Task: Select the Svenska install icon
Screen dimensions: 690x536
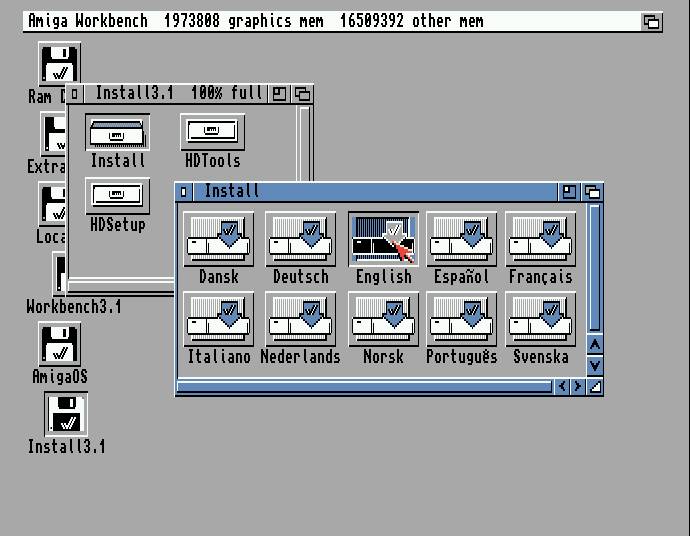Action: [x=540, y=320]
